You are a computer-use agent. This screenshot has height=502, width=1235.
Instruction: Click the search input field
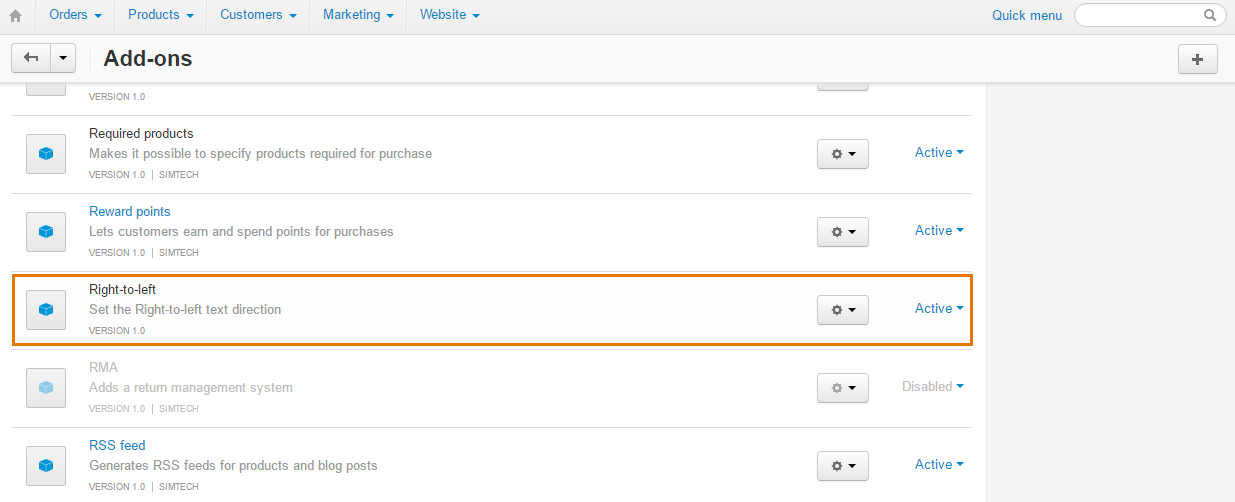click(x=1150, y=15)
